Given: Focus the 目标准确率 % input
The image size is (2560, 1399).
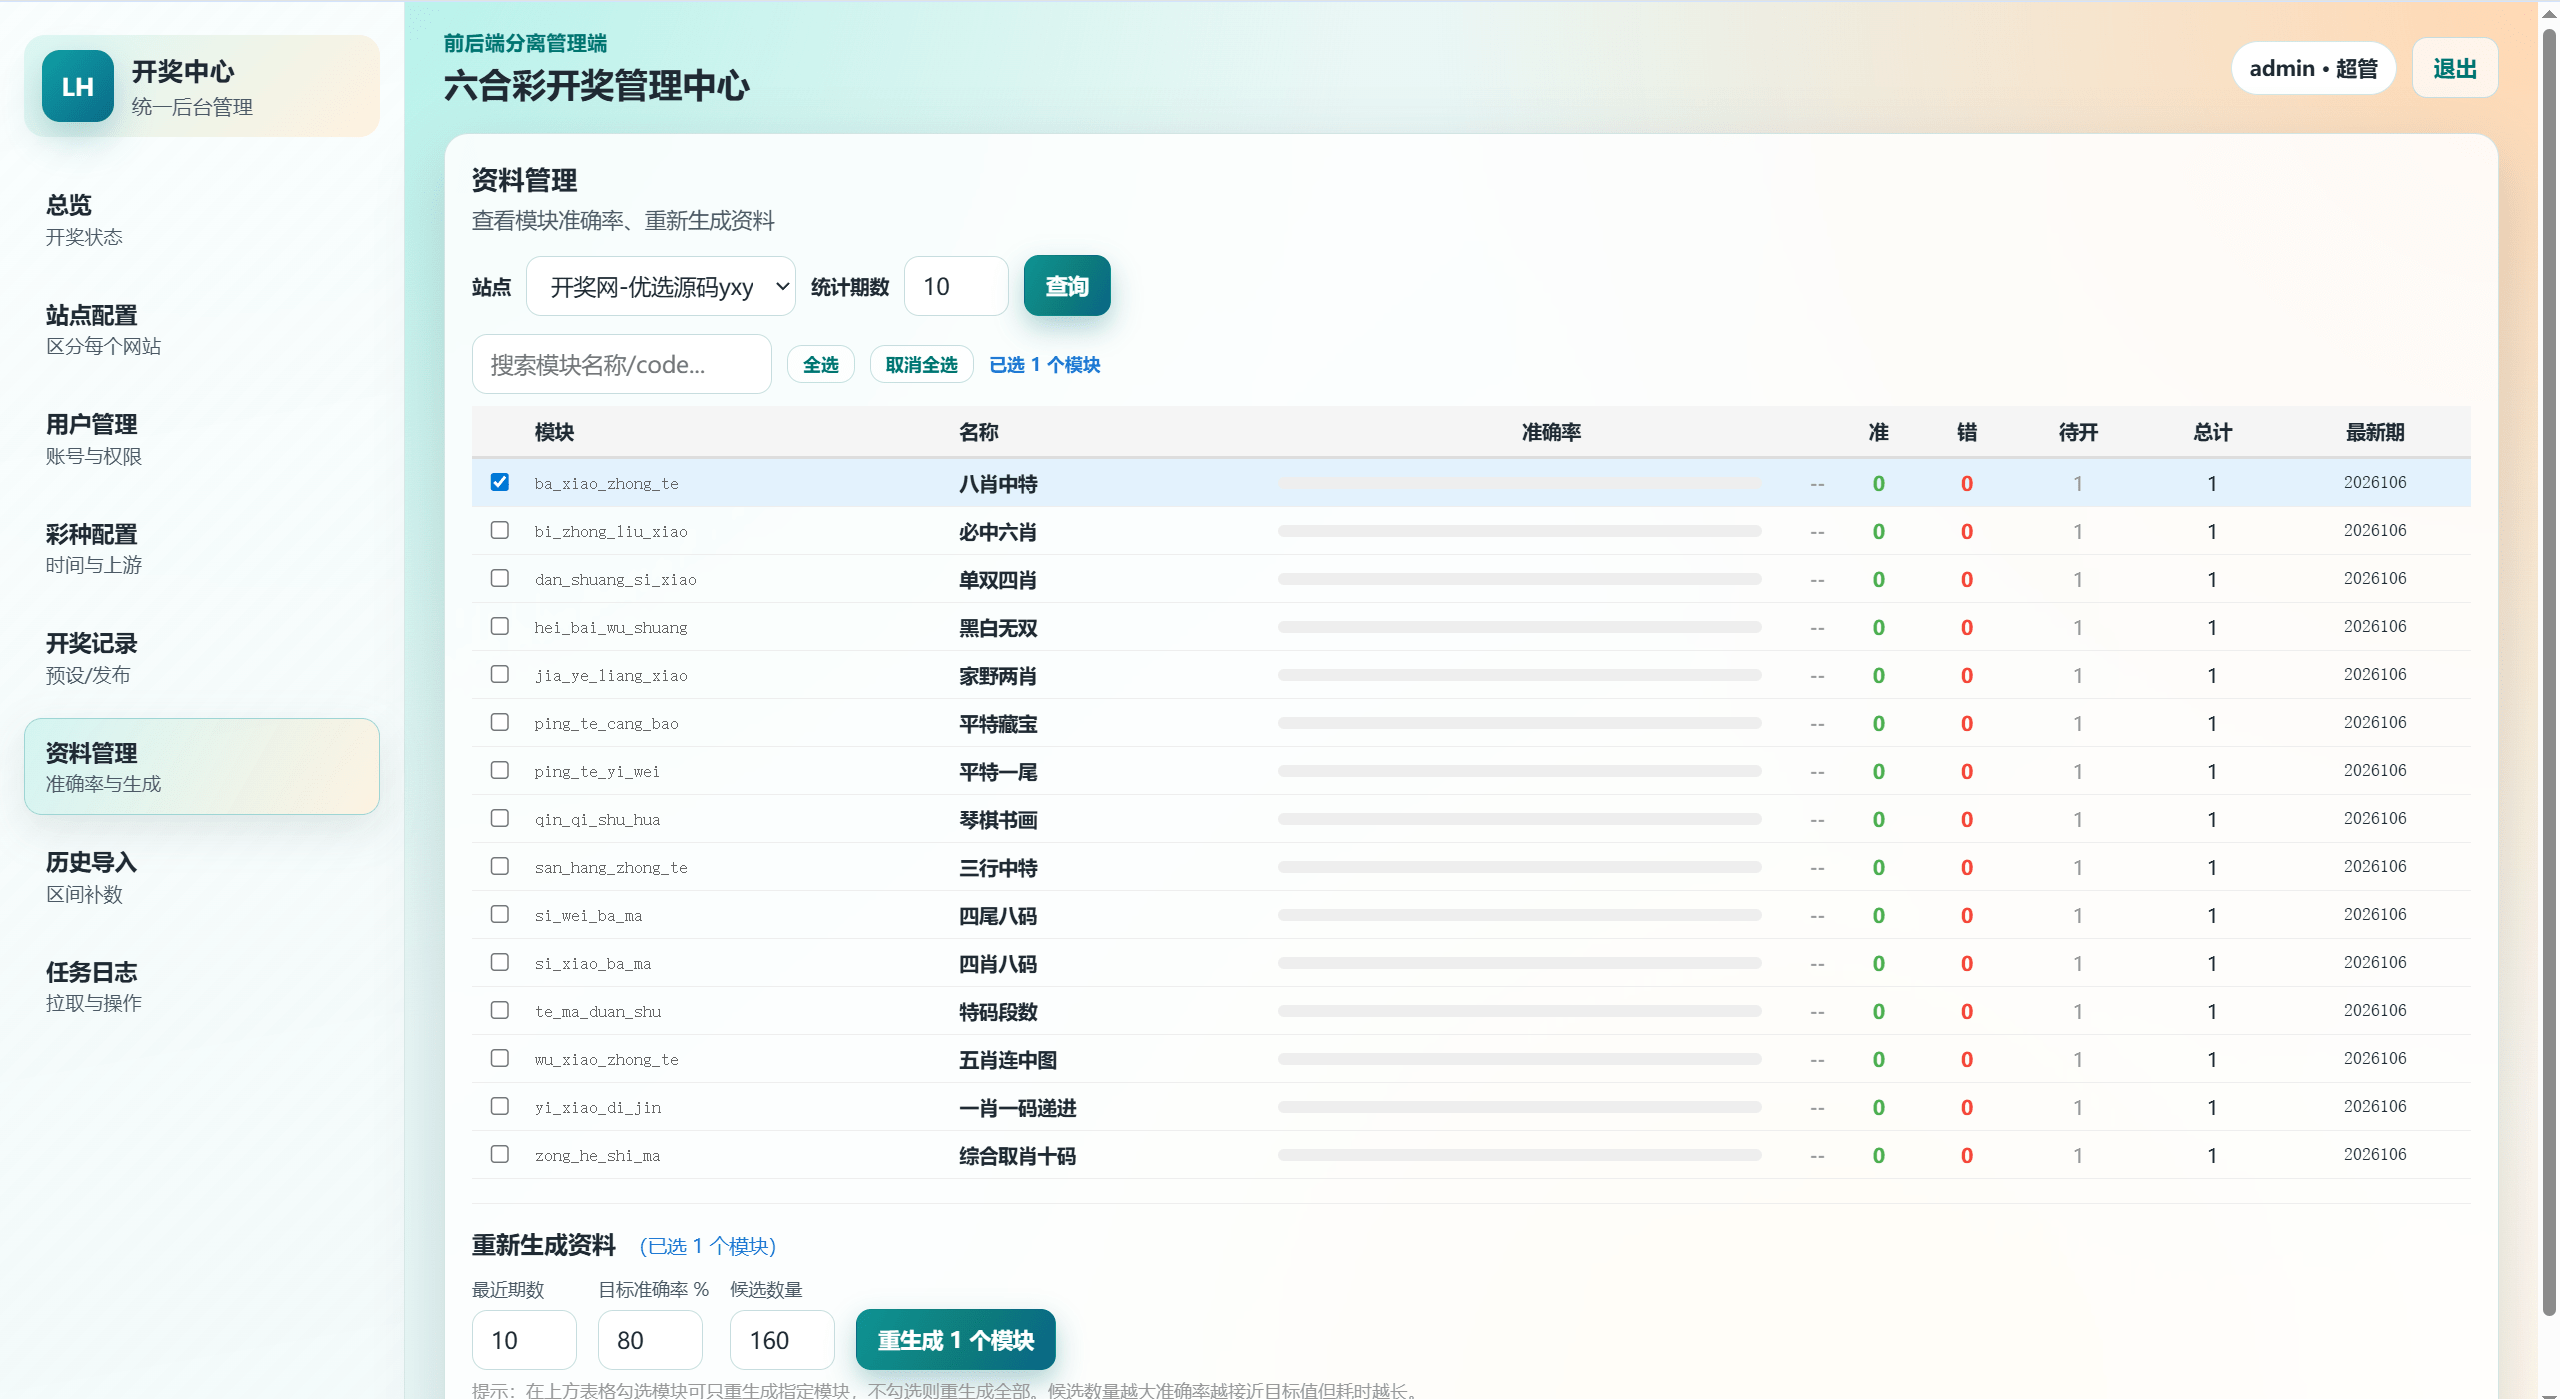Looking at the screenshot, I should [650, 1340].
